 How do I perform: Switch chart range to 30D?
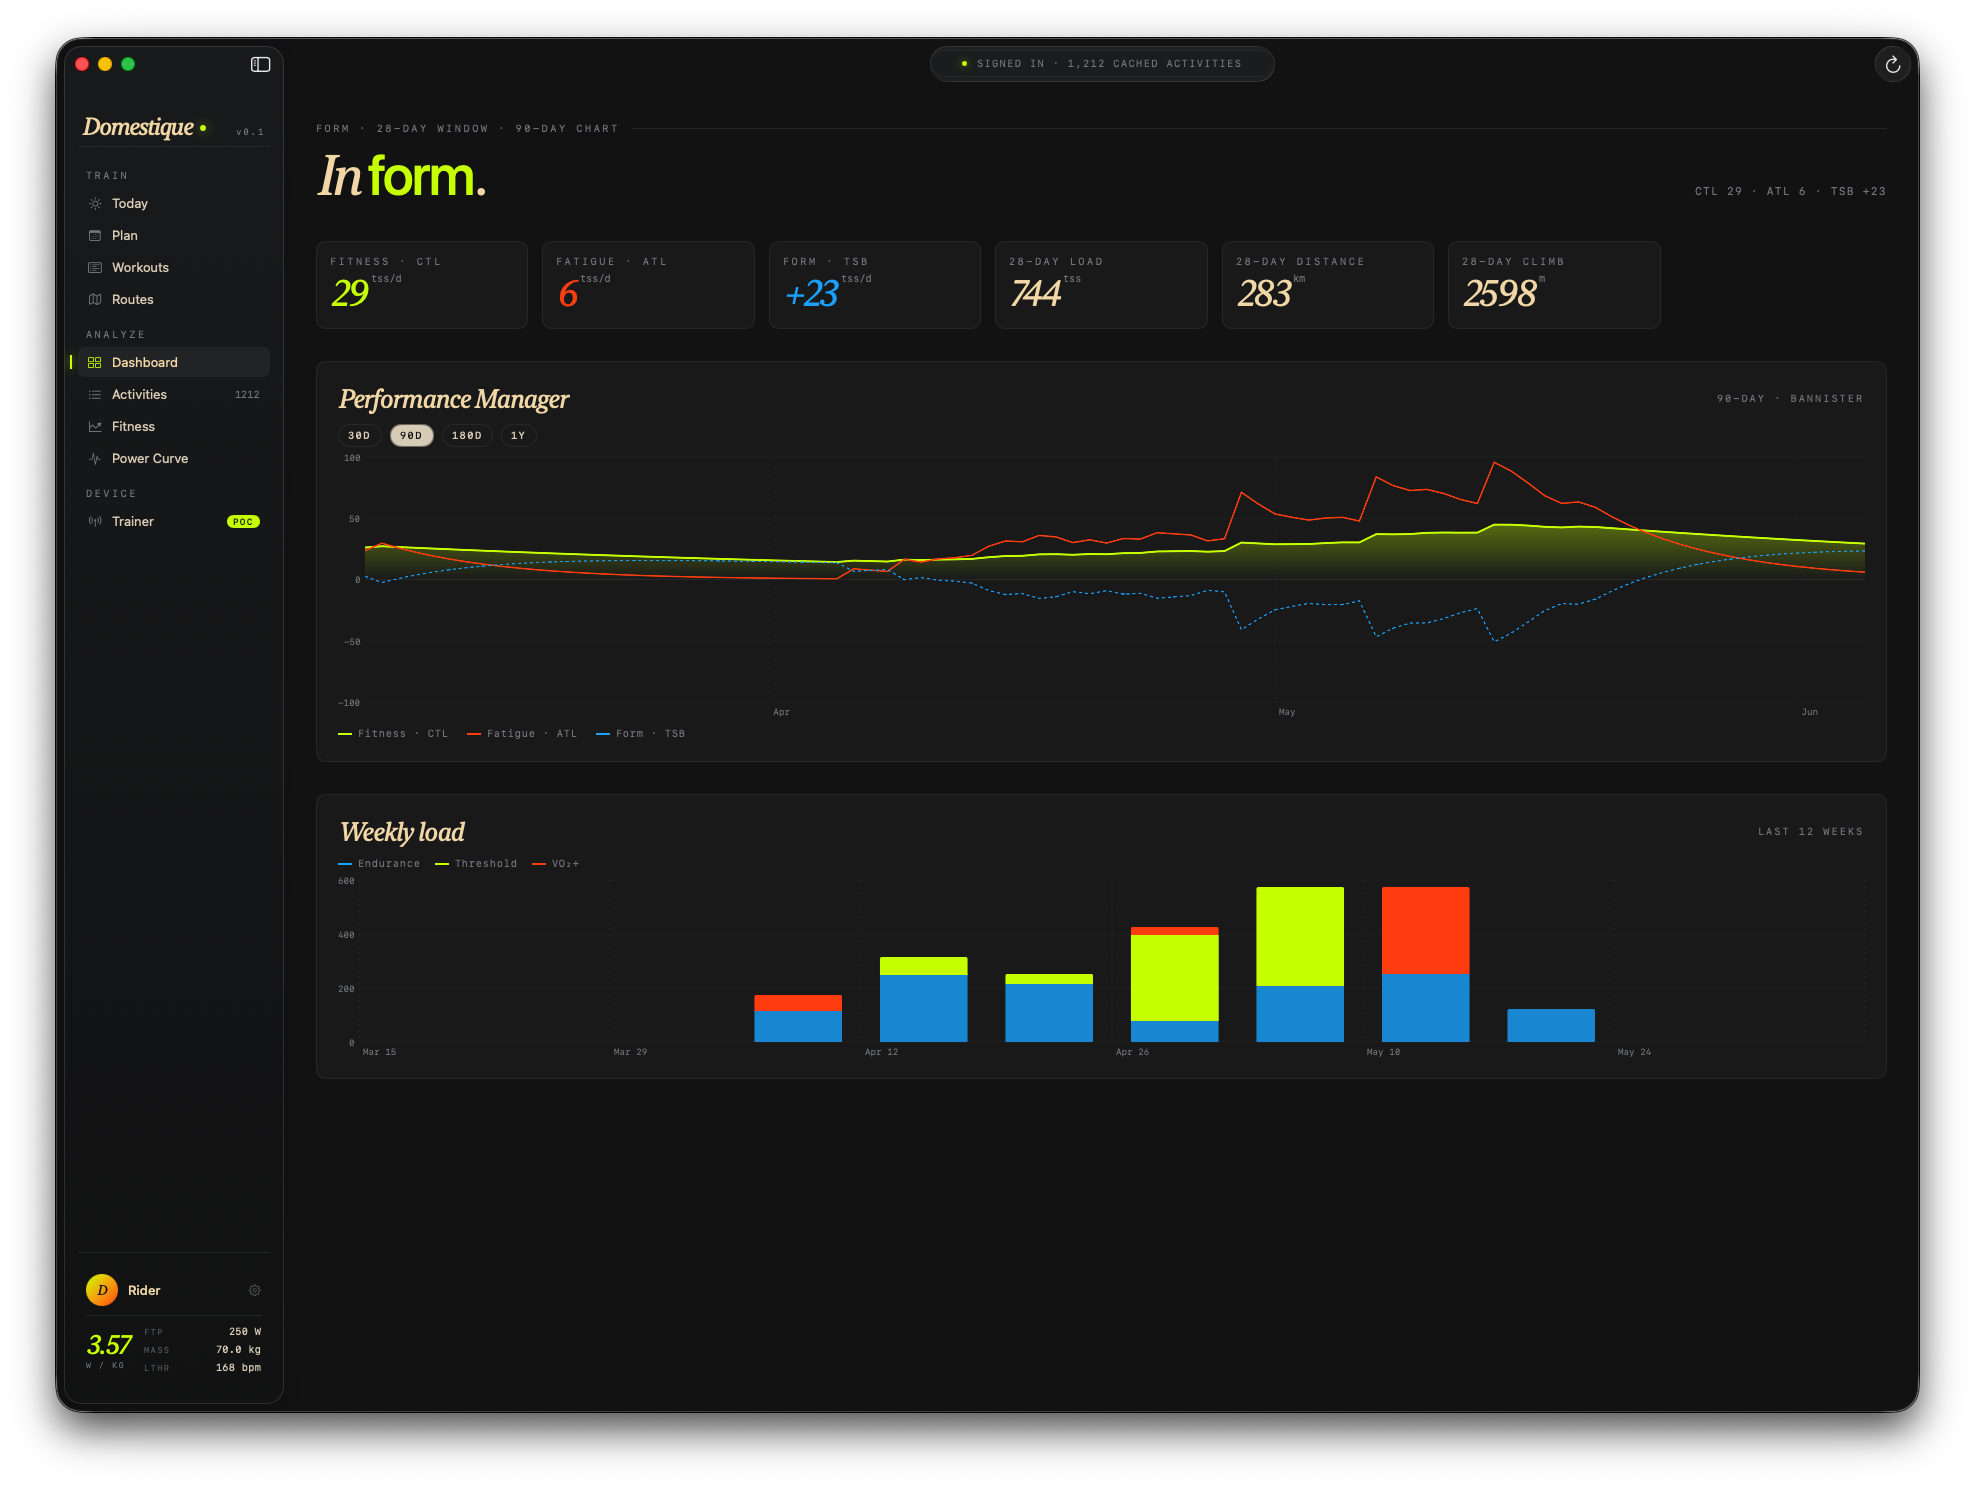(359, 435)
